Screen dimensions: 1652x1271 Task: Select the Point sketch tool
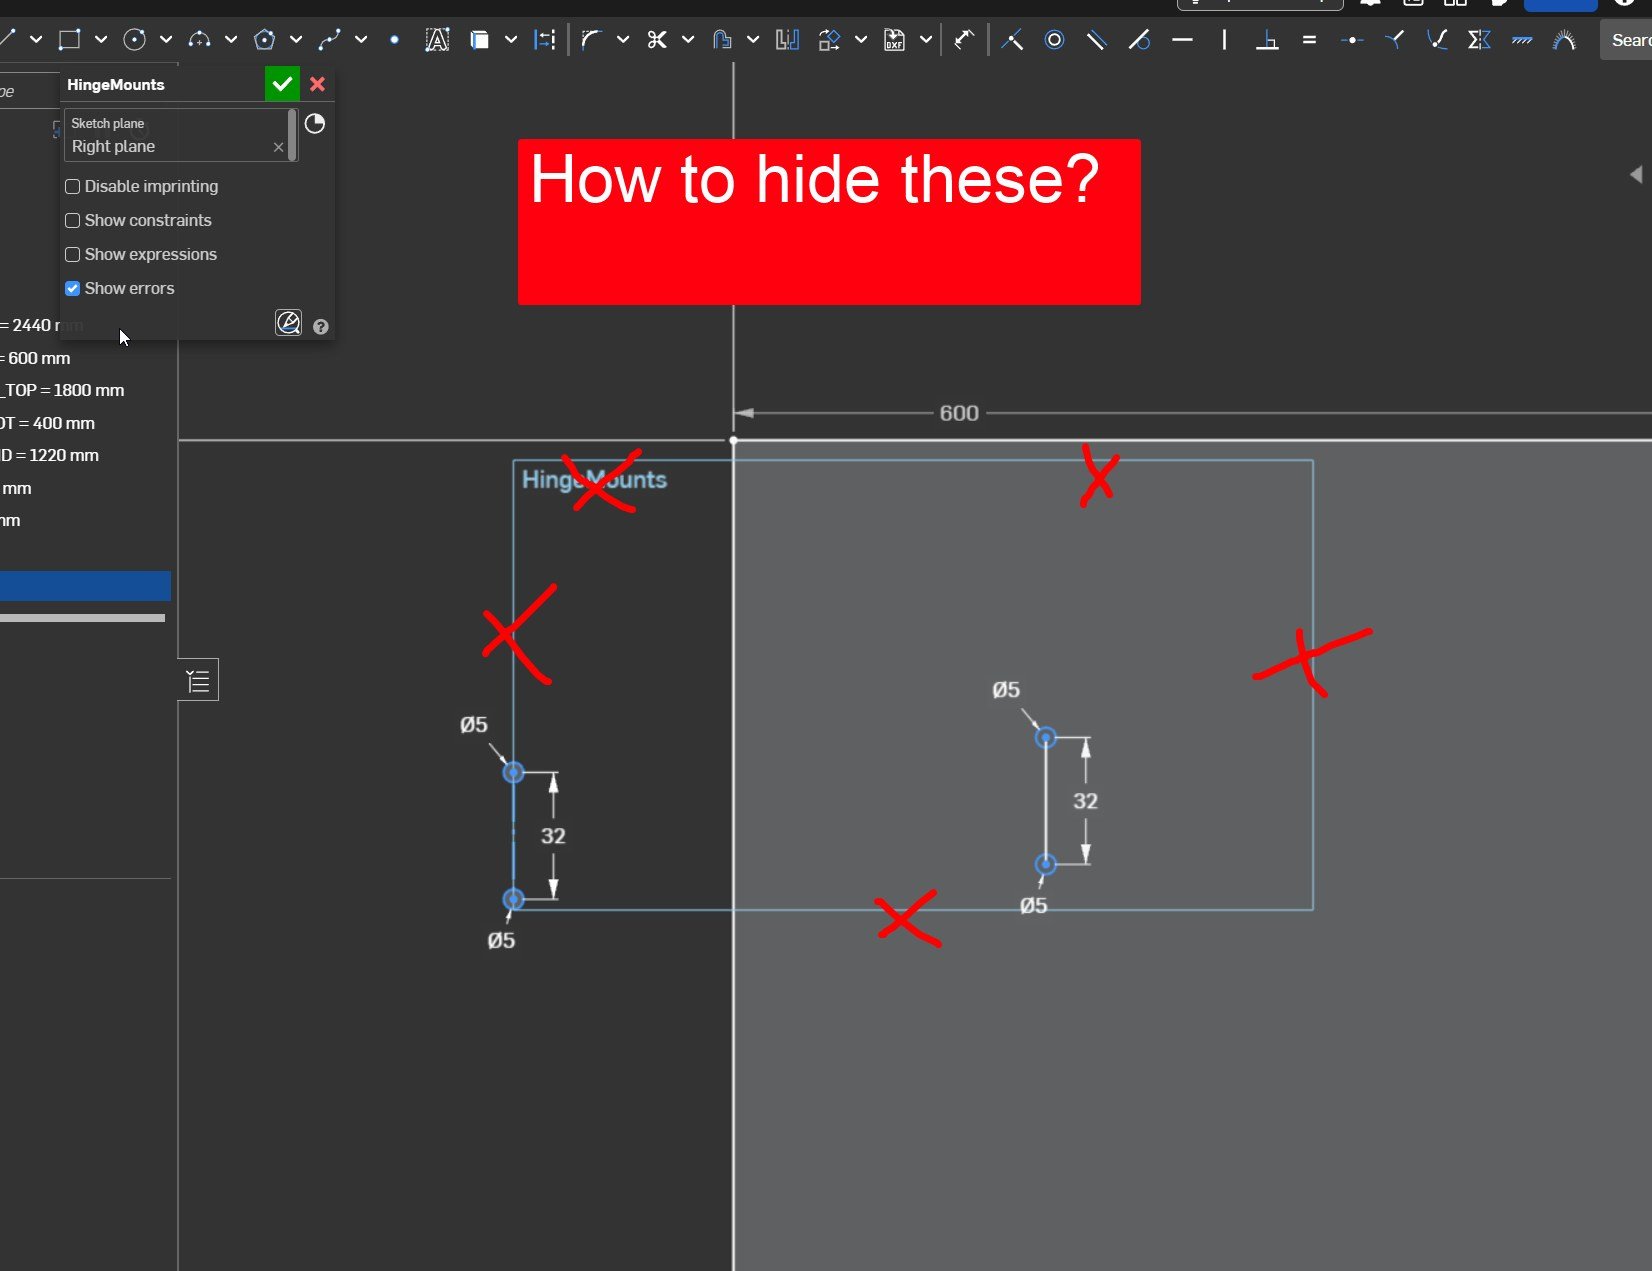coord(394,40)
